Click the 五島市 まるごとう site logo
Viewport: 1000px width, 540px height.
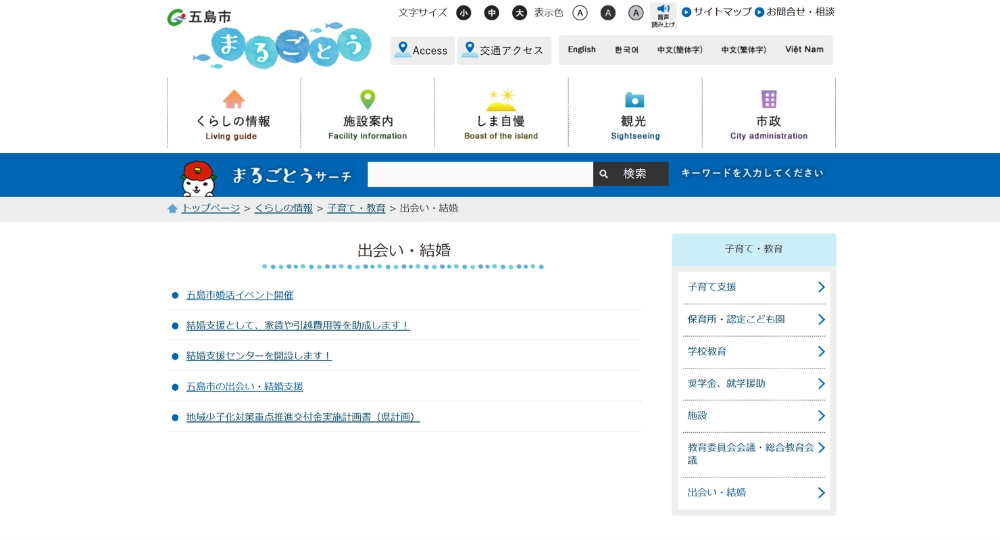tap(269, 38)
